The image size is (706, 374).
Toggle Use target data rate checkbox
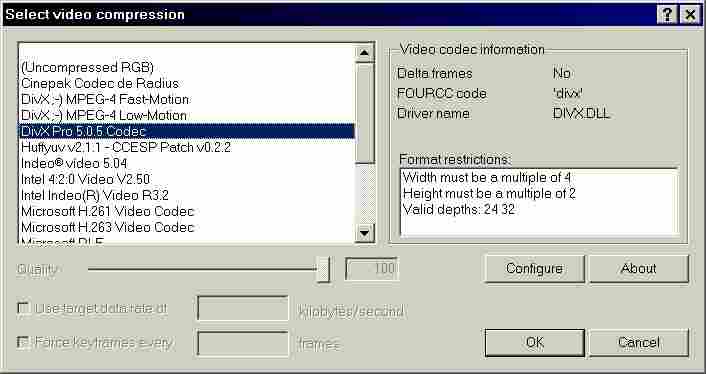(x=23, y=308)
